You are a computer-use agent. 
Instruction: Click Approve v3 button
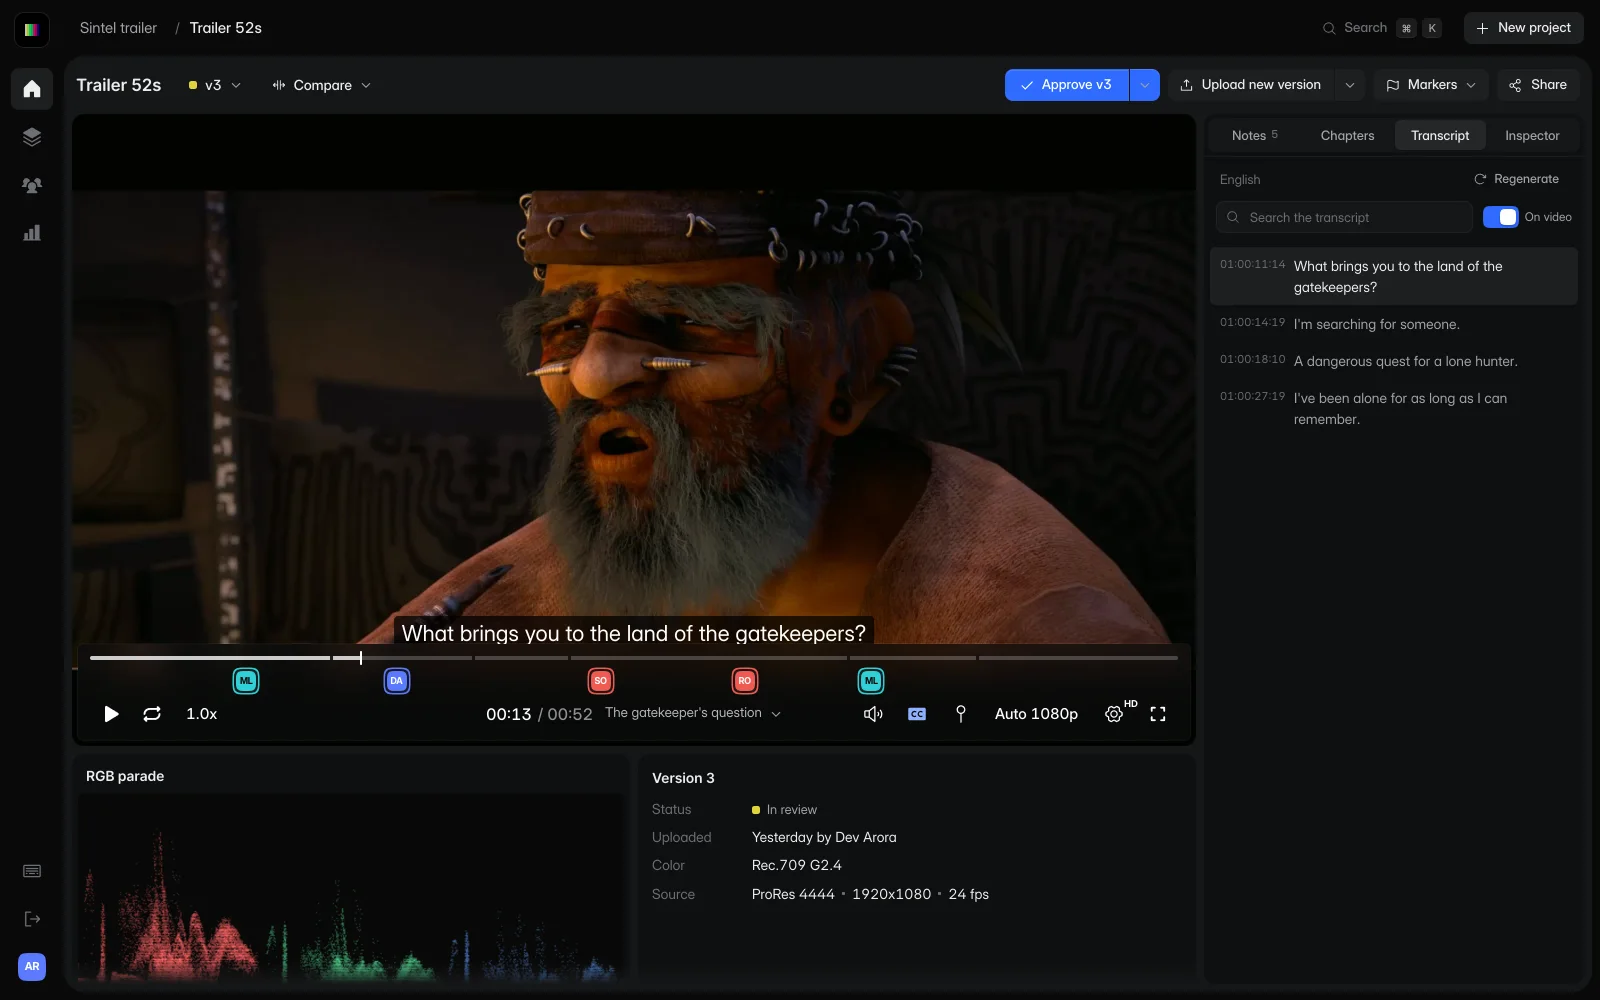tap(1066, 85)
